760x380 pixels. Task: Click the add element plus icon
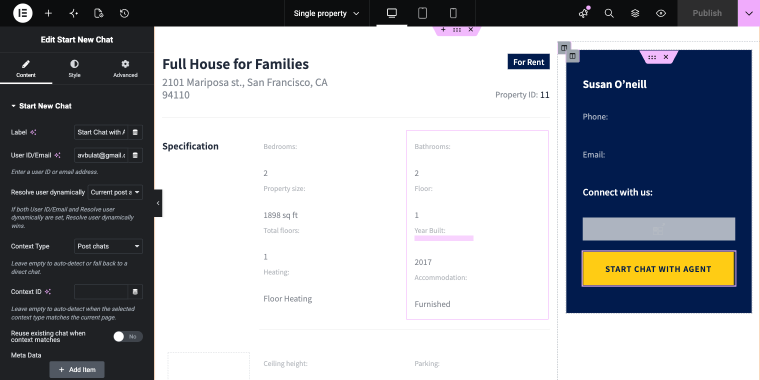[x=48, y=14]
